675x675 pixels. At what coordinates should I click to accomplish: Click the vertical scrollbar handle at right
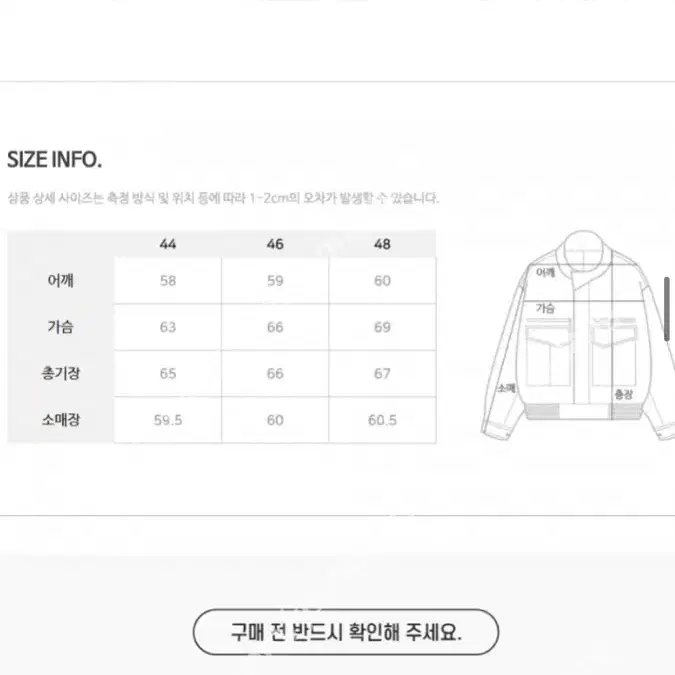coord(667,309)
